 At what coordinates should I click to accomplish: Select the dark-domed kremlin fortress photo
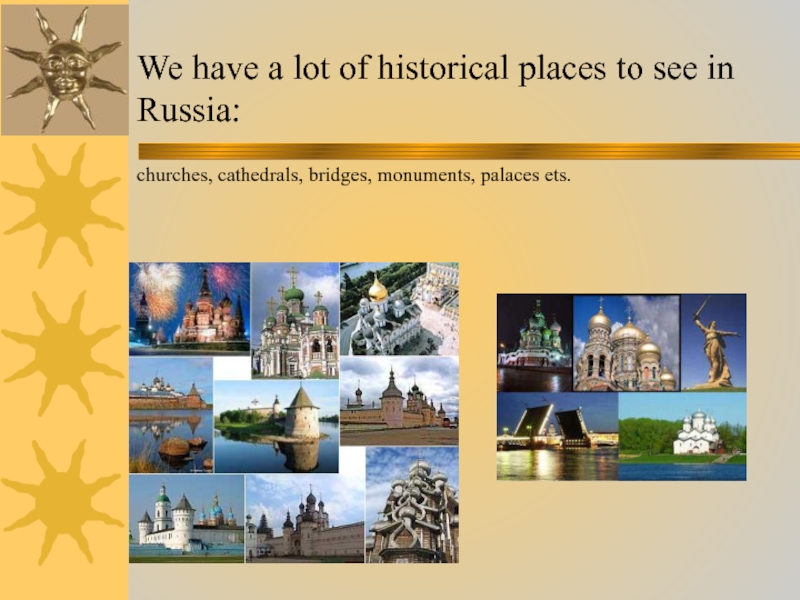click(x=305, y=518)
